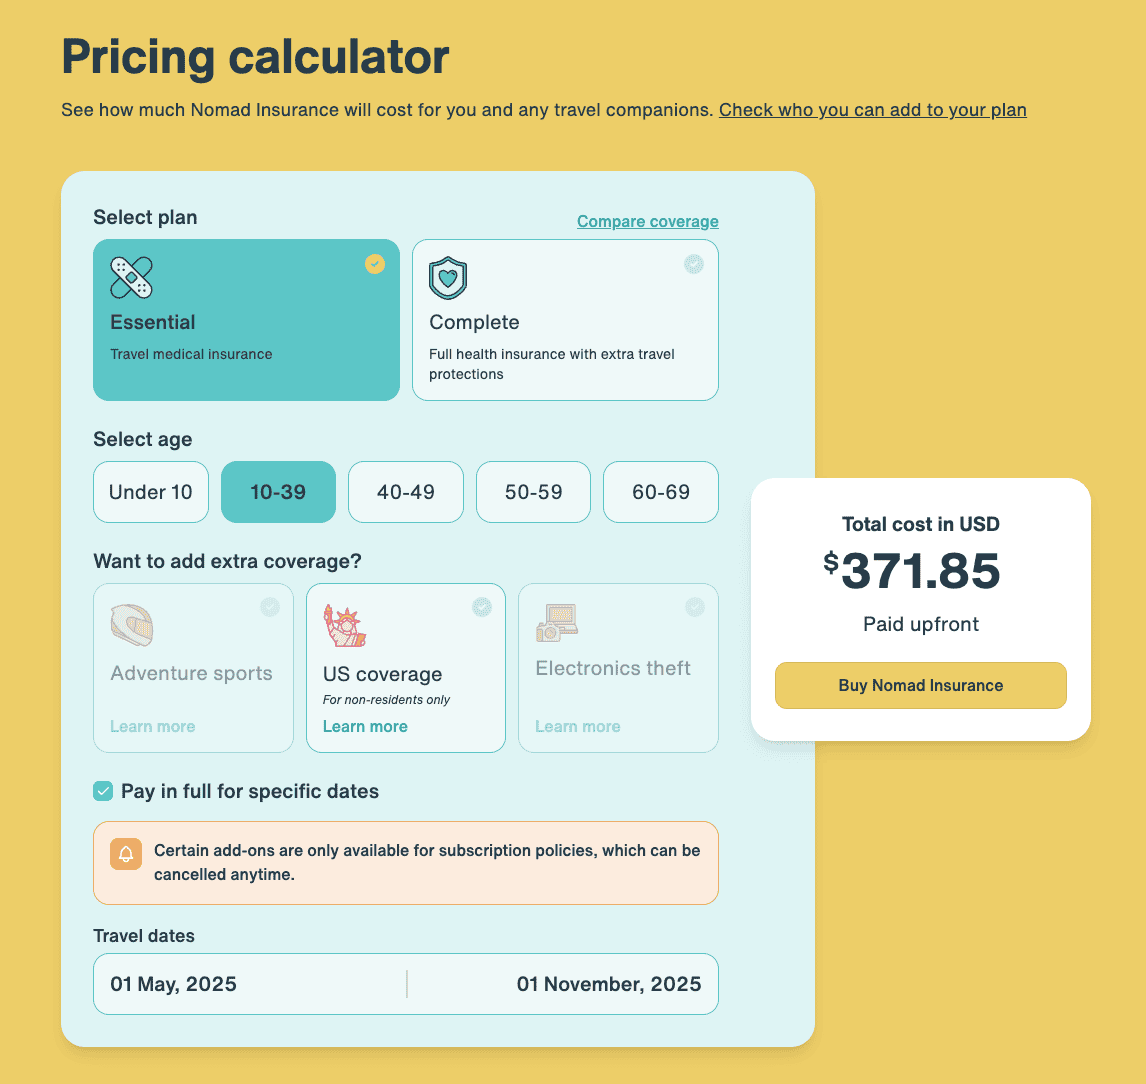The height and width of the screenshot is (1084, 1146).
Task: Open the start date 01 May, 2025
Action: [x=174, y=984]
